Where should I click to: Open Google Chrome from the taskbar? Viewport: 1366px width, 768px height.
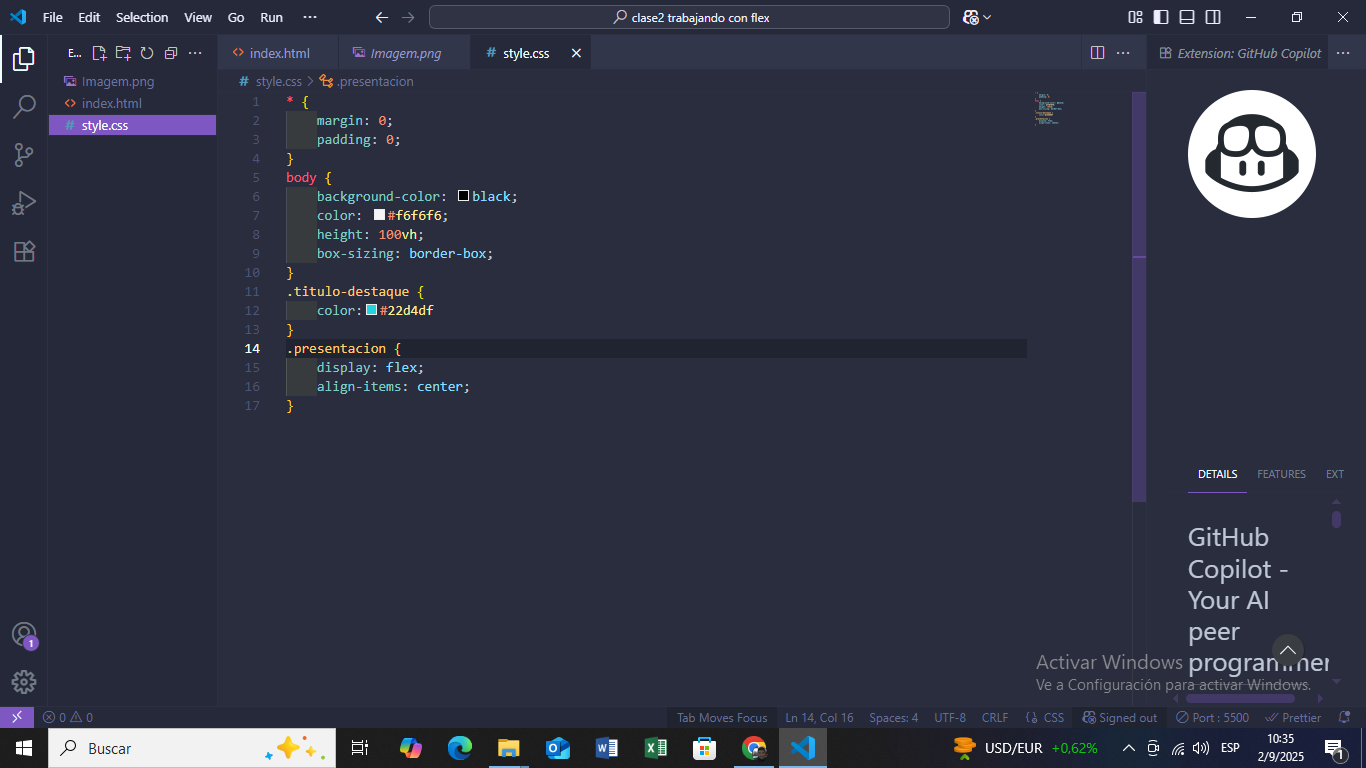[754, 748]
